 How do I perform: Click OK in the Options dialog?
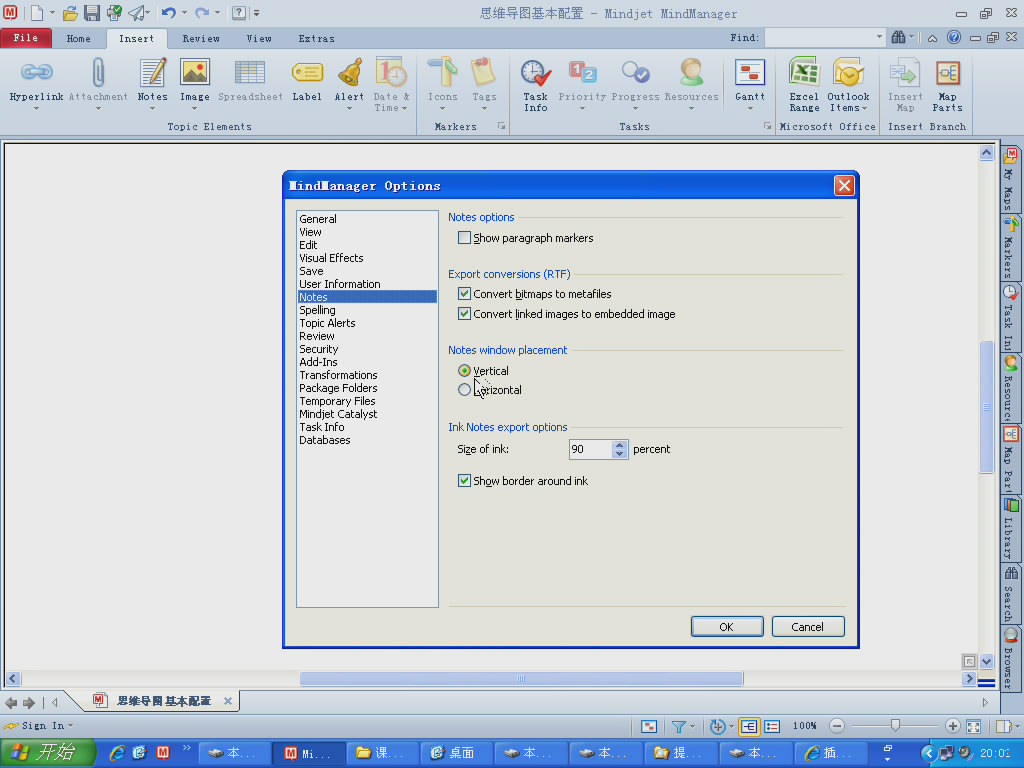point(727,626)
